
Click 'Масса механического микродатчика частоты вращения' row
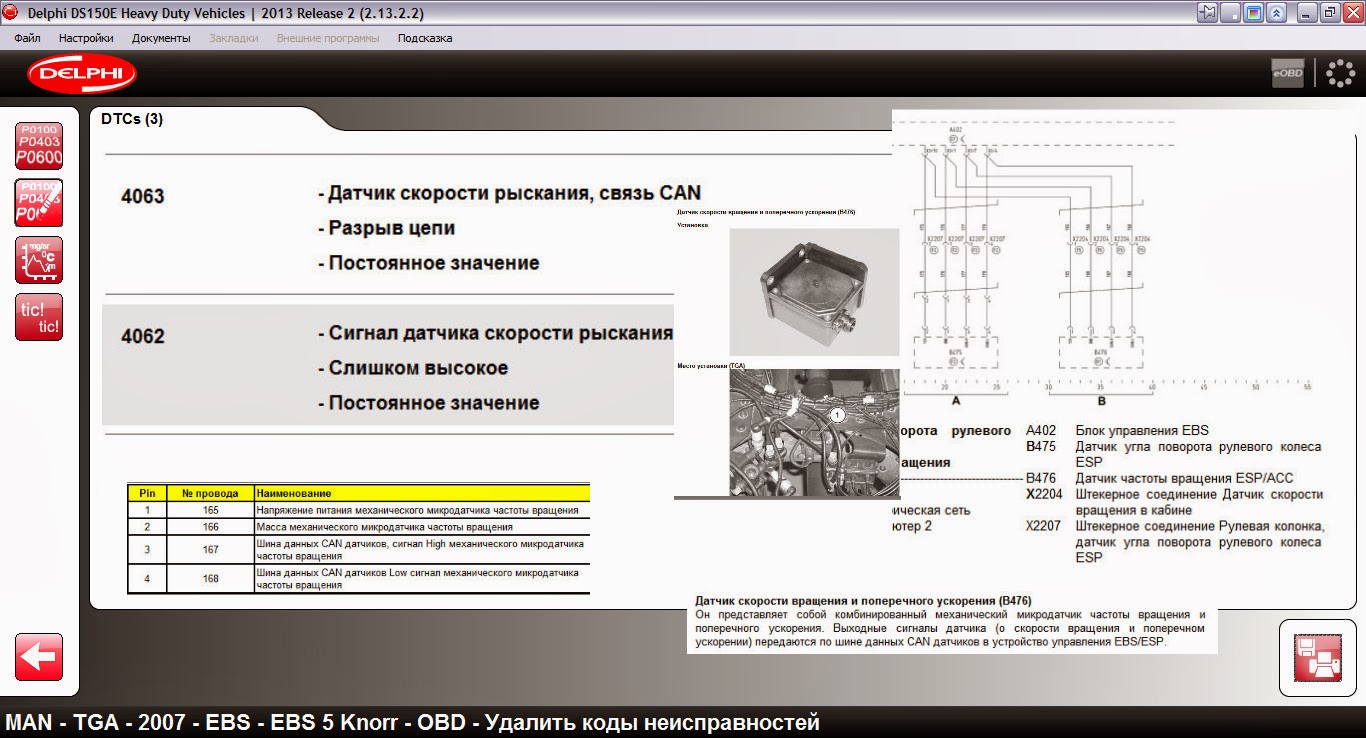pyautogui.click(x=385, y=526)
